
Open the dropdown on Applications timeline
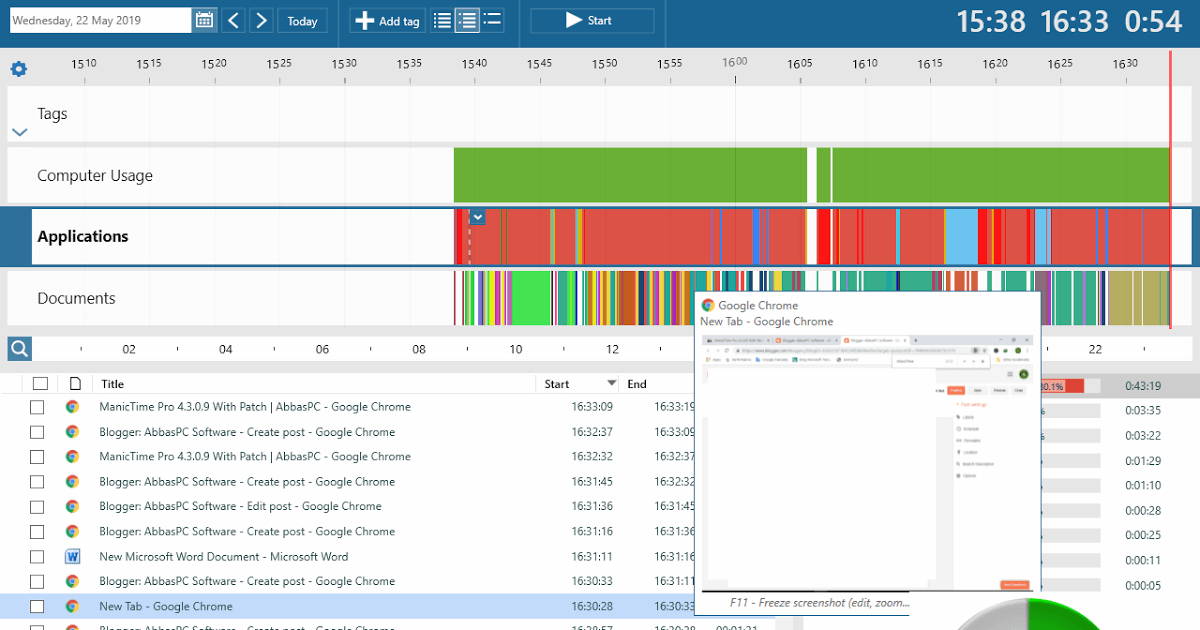(x=478, y=217)
